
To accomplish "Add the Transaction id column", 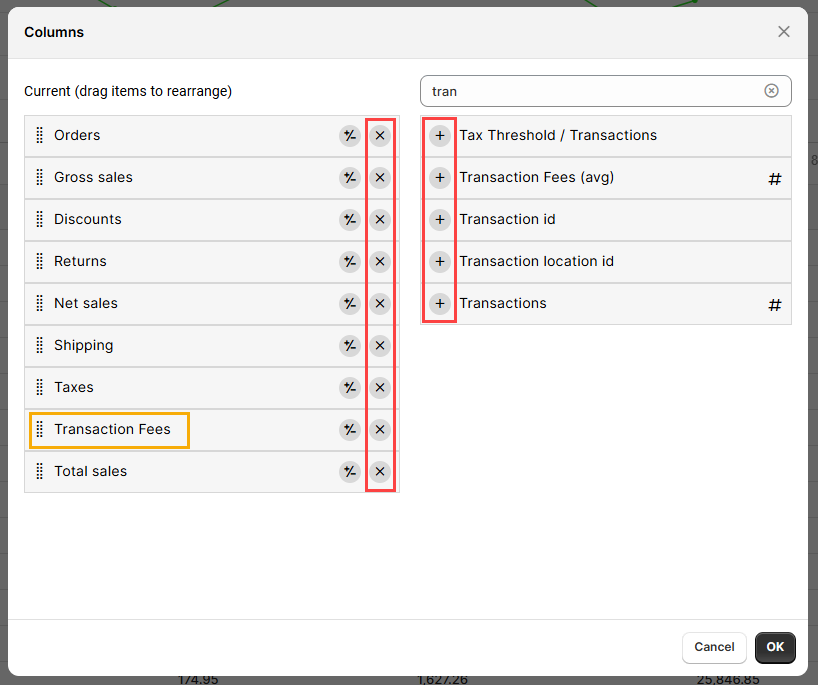I will pyautogui.click(x=440, y=220).
